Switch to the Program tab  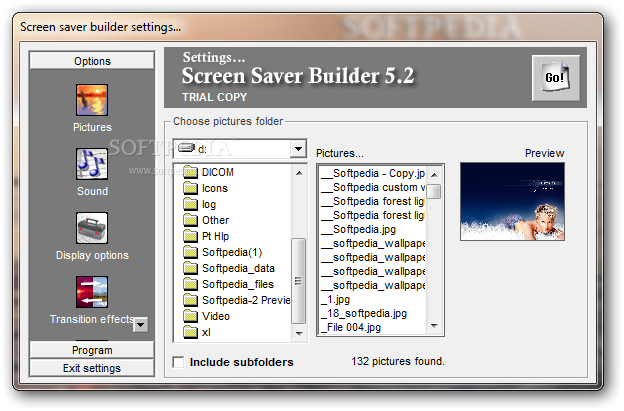(x=92, y=350)
